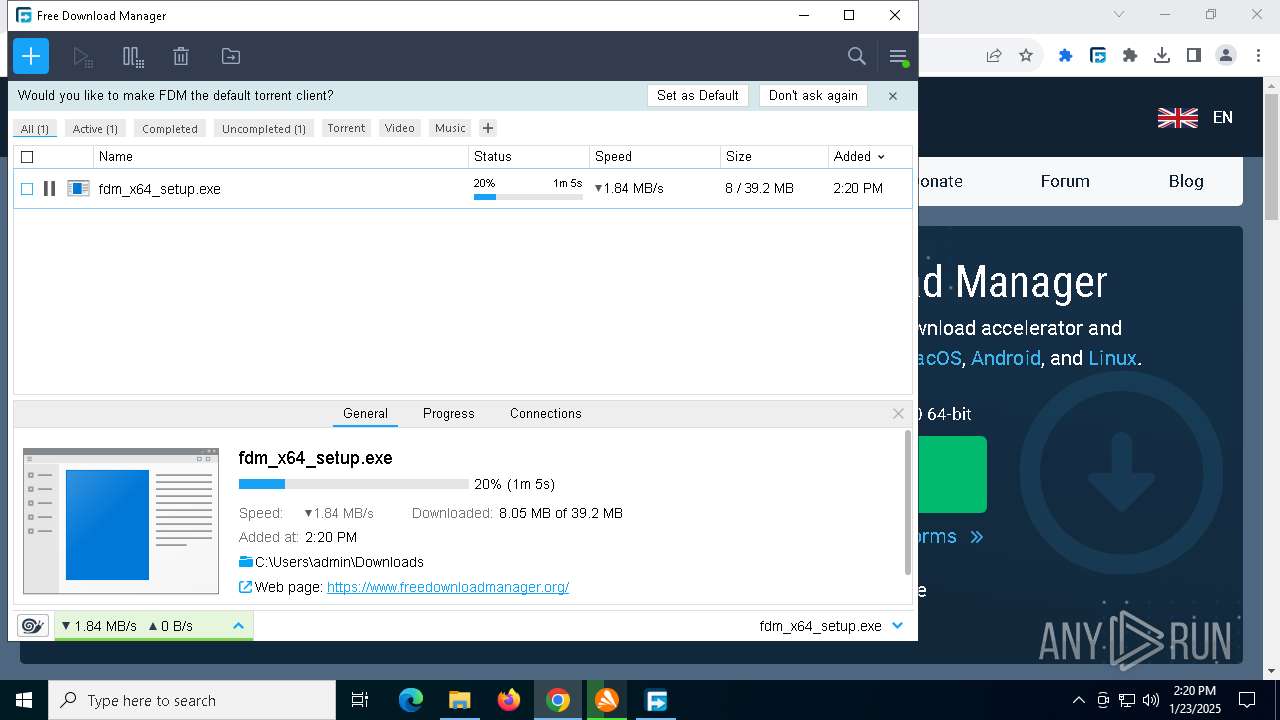Open Blog link on website
The width and height of the screenshot is (1280, 720).
pos(1186,181)
